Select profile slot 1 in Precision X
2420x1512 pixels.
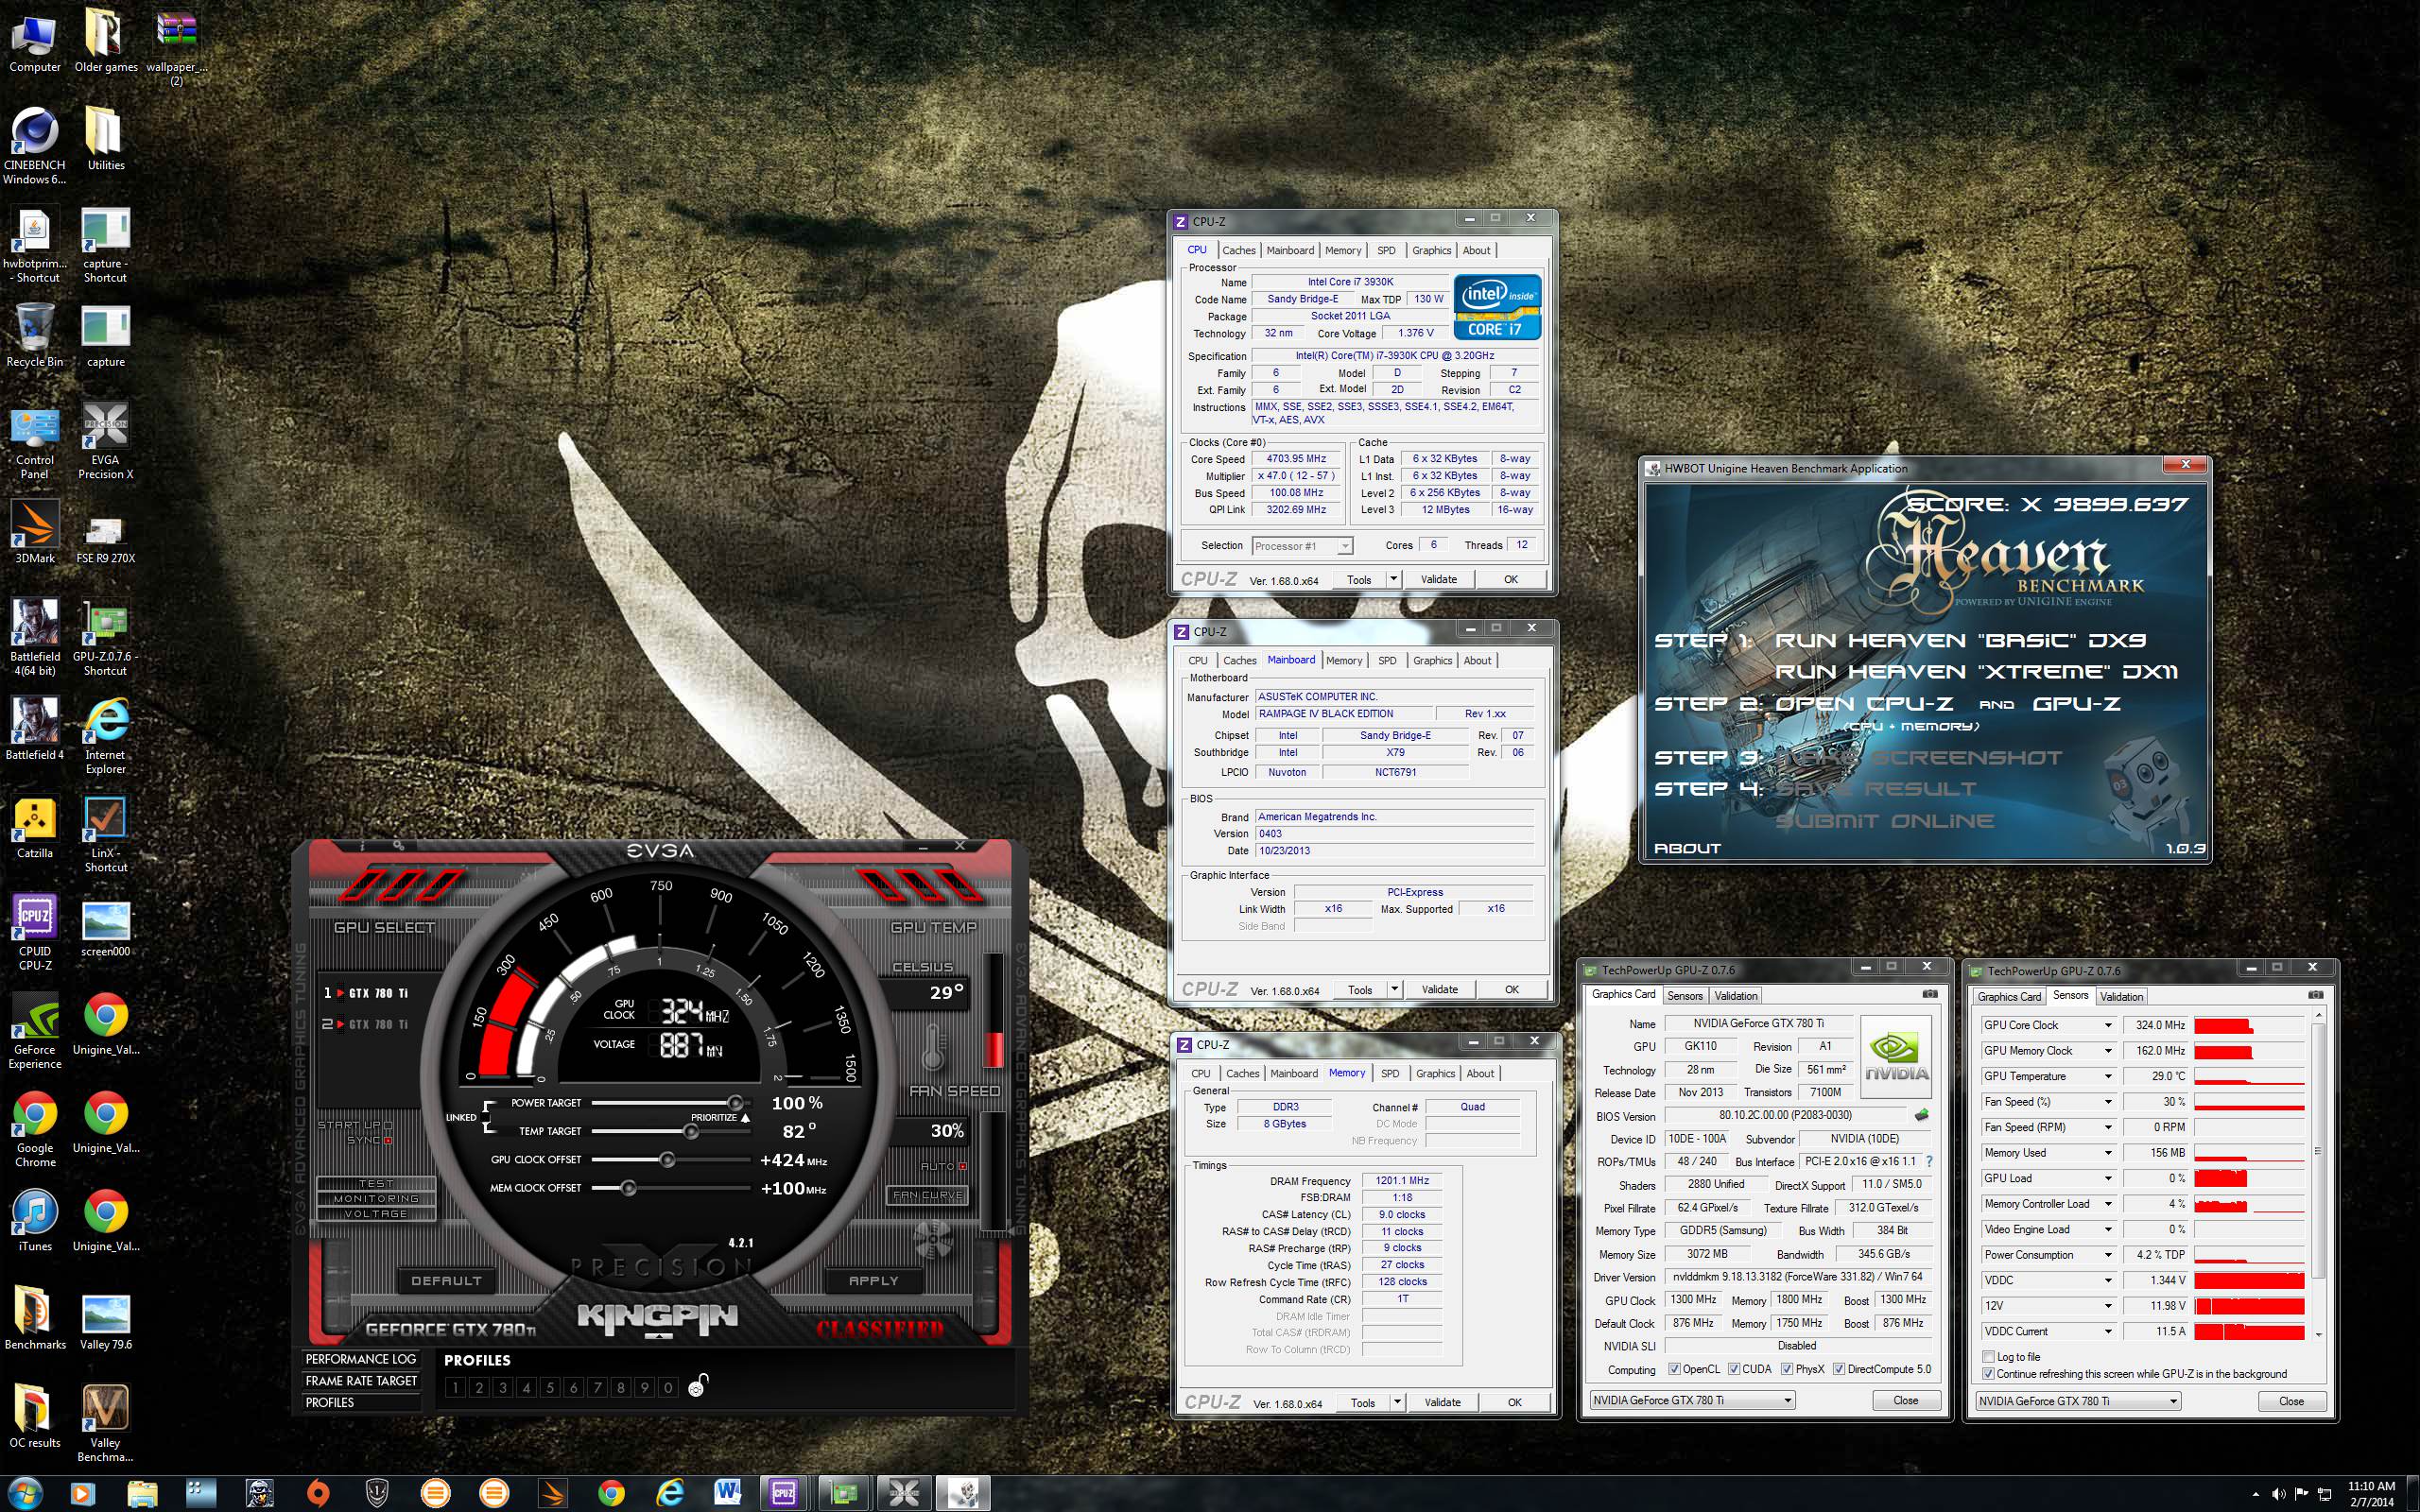tap(455, 1387)
